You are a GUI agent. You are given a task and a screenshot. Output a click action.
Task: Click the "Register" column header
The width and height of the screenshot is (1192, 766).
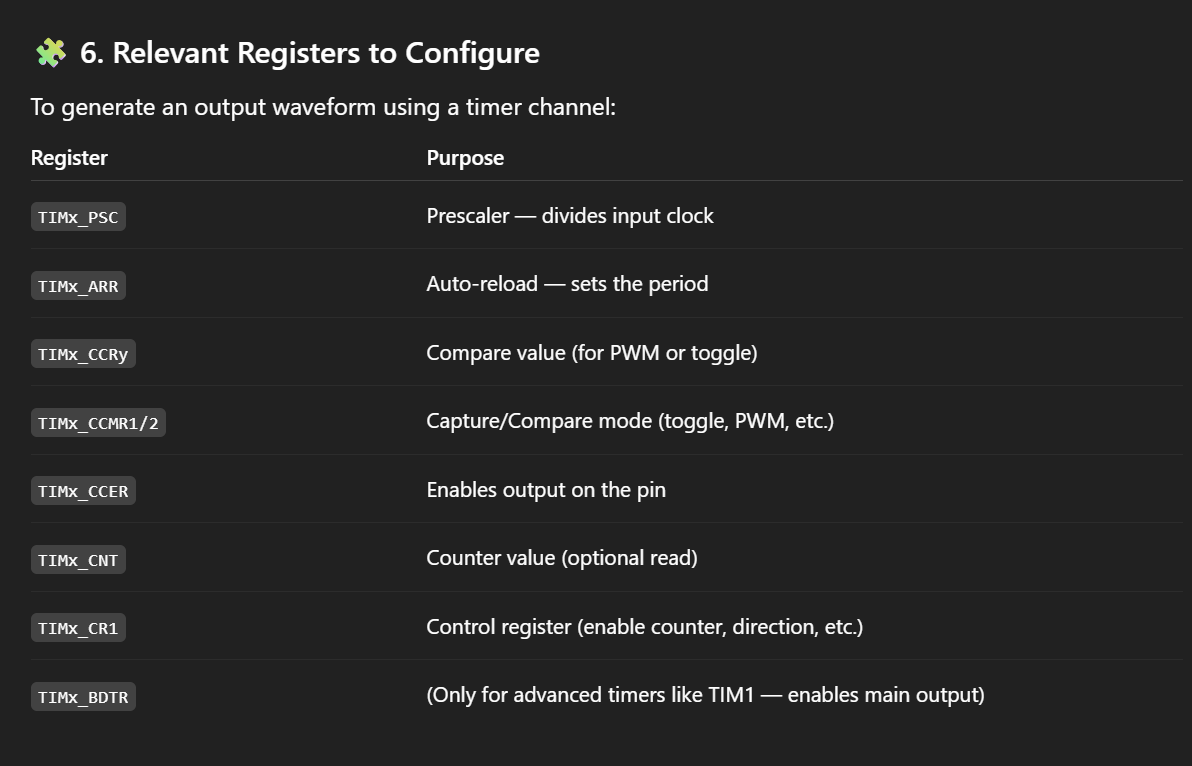click(69, 158)
